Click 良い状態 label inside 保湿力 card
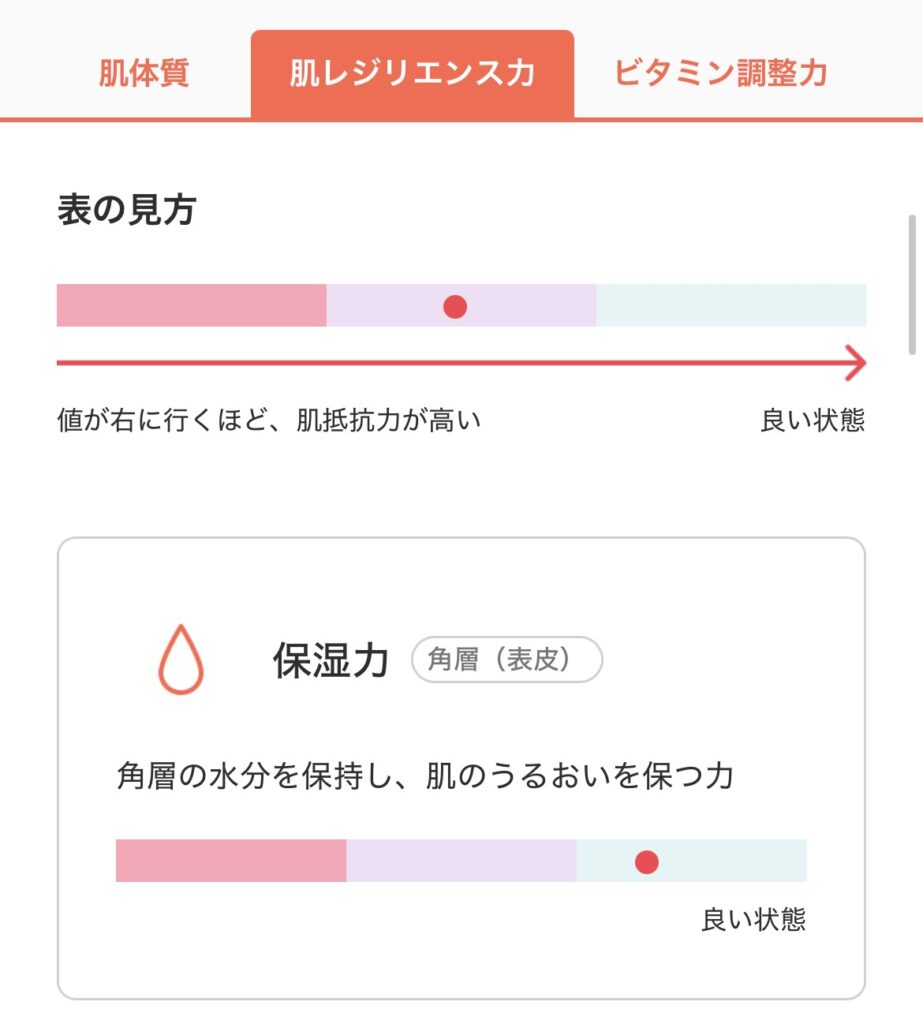923x1024 pixels. pyautogui.click(x=753, y=920)
